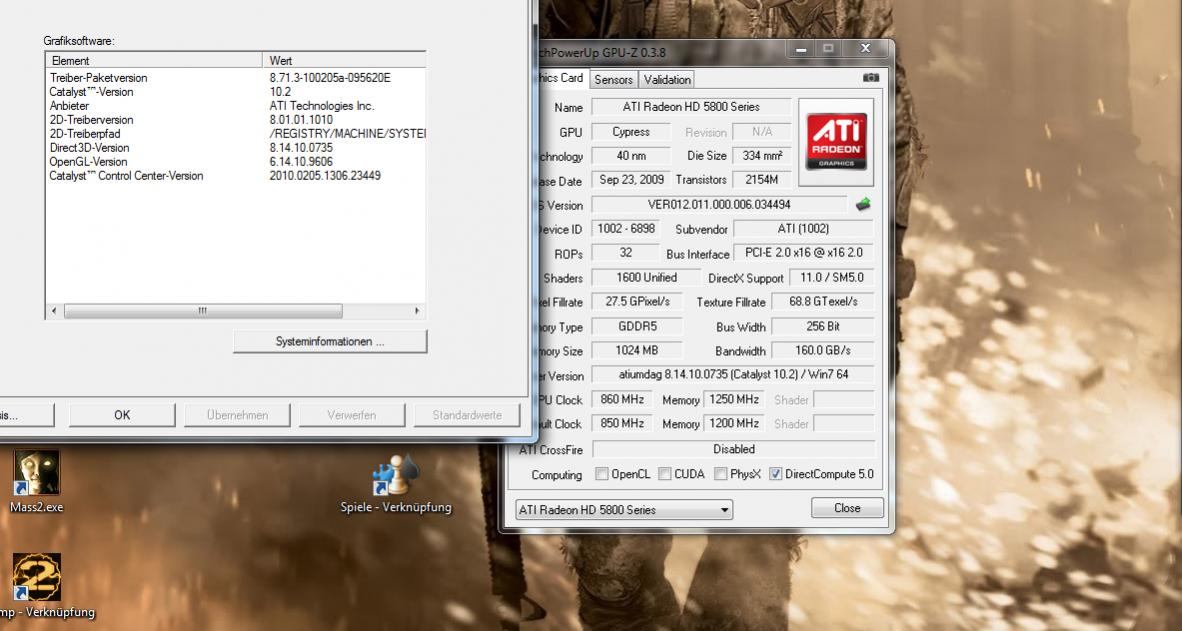Click the default Memory field 1200 MHz

point(733,424)
